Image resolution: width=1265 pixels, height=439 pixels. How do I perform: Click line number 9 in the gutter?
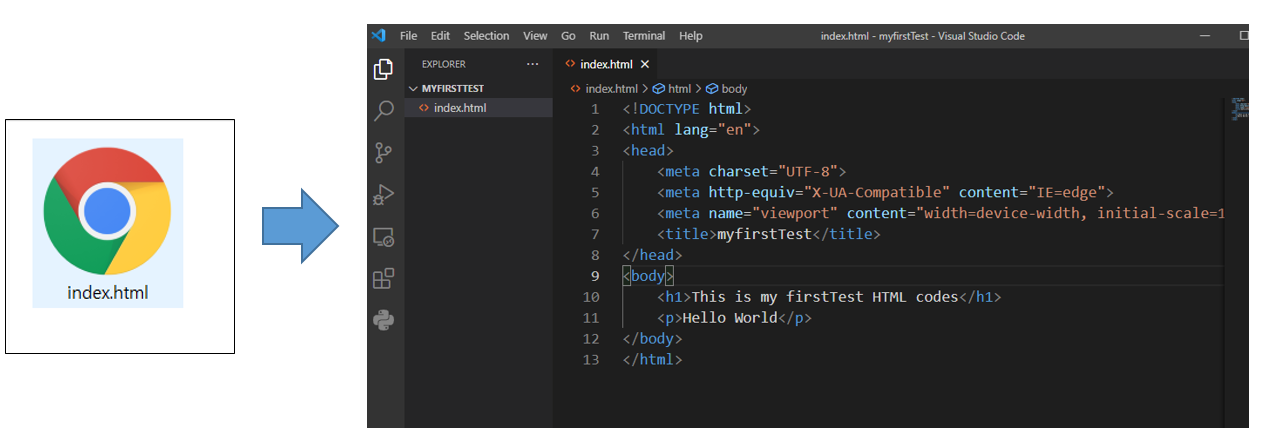click(595, 276)
